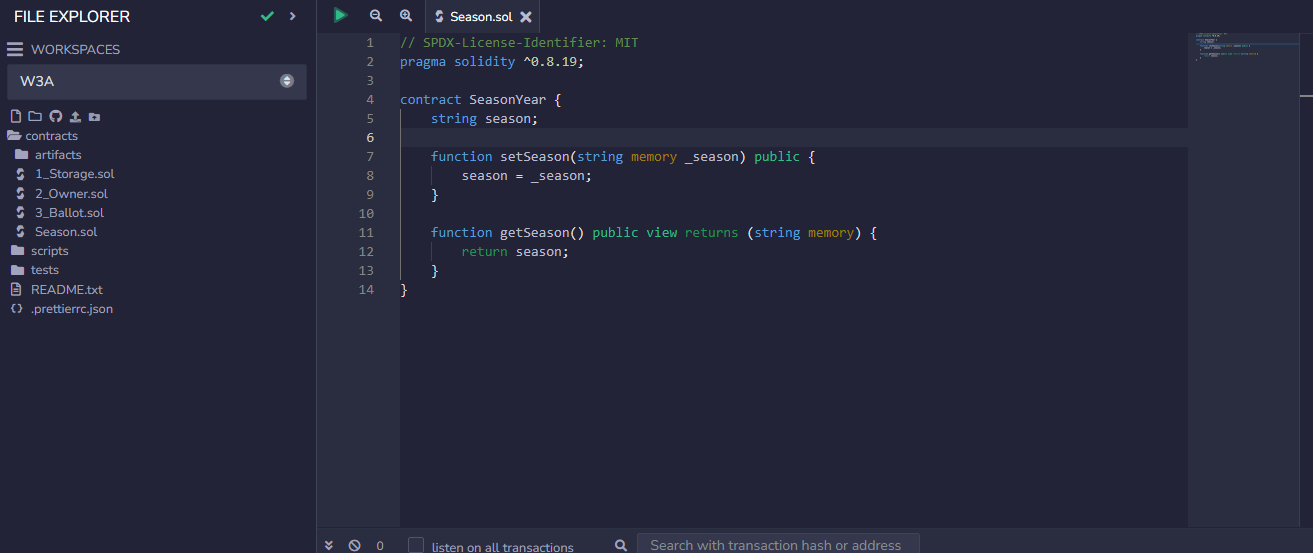Click the upload file icon
Image resolution: width=1313 pixels, height=553 pixels.
tap(75, 117)
